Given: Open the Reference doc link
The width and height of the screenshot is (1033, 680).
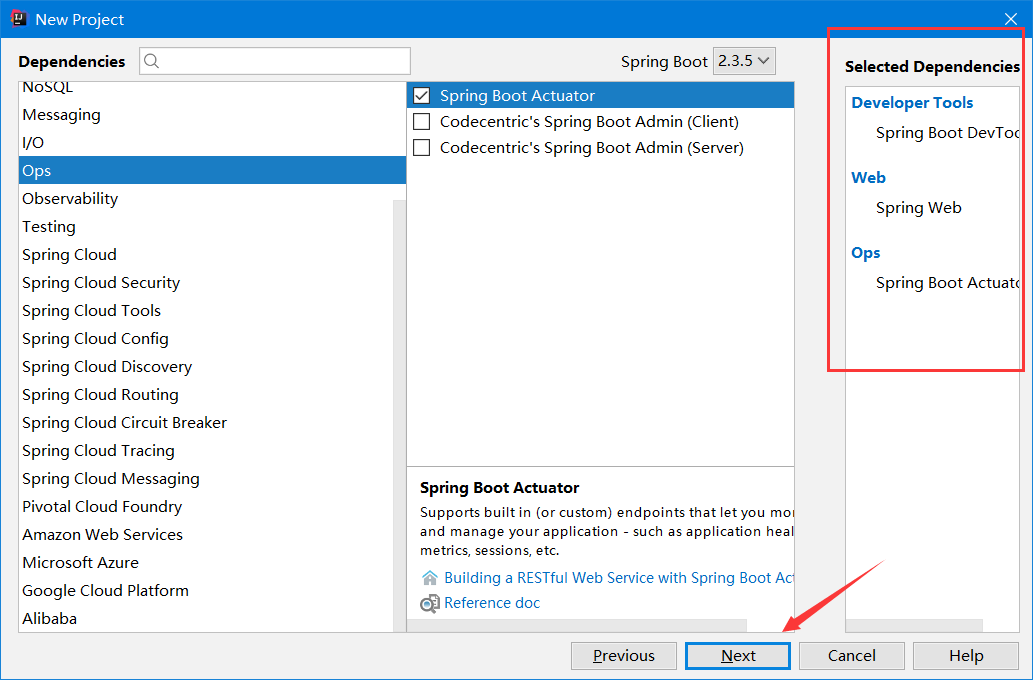Looking at the screenshot, I should [492, 603].
